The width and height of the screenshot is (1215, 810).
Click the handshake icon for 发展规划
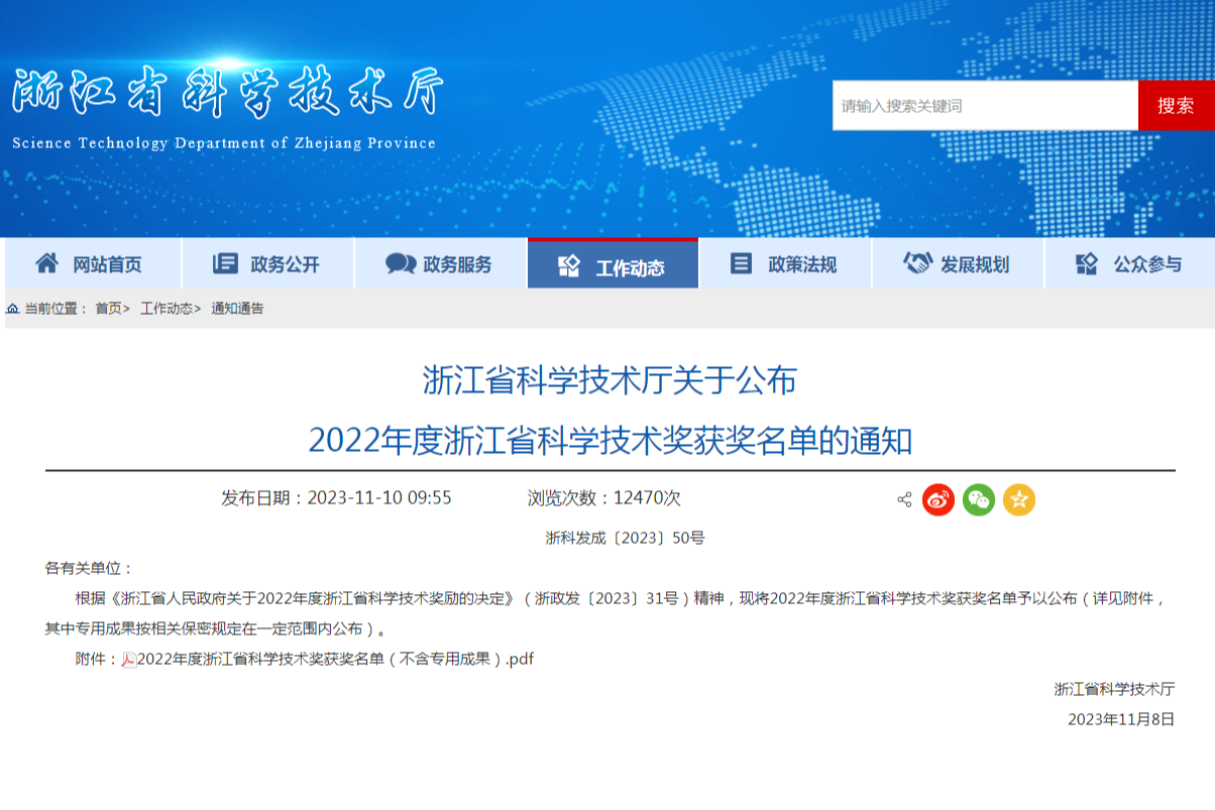tap(917, 264)
